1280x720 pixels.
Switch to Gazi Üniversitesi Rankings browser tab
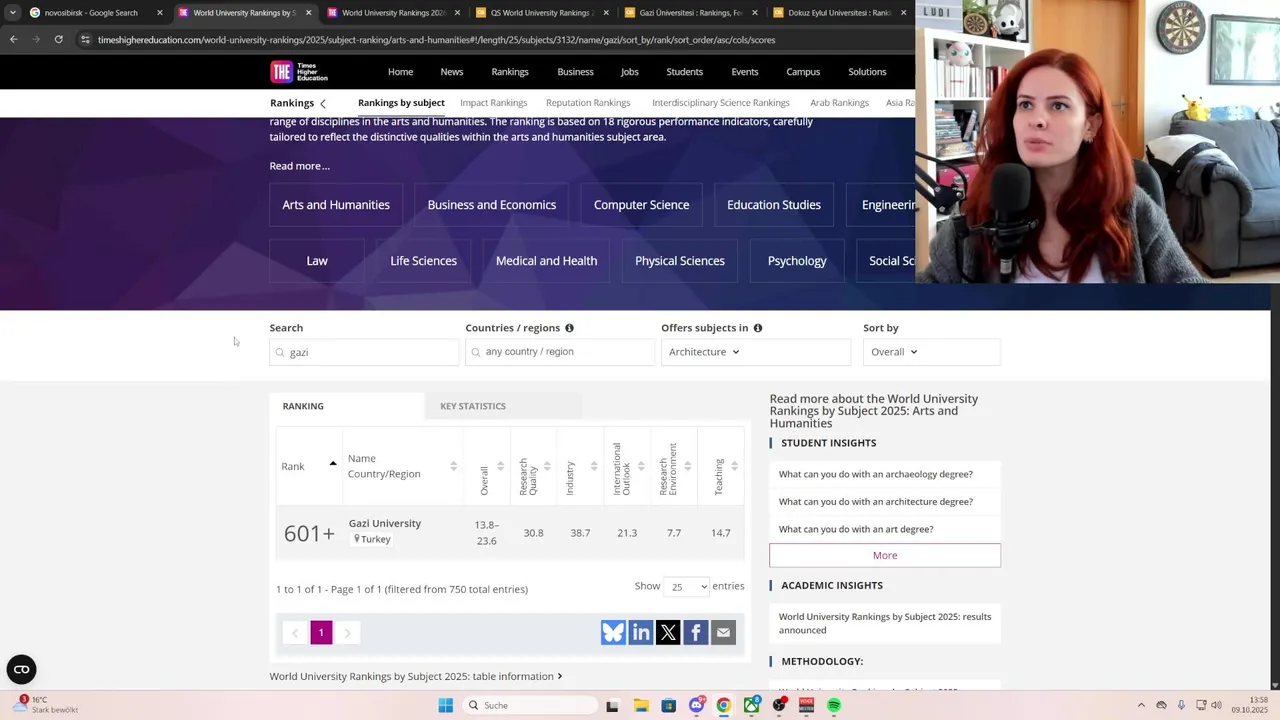click(690, 13)
